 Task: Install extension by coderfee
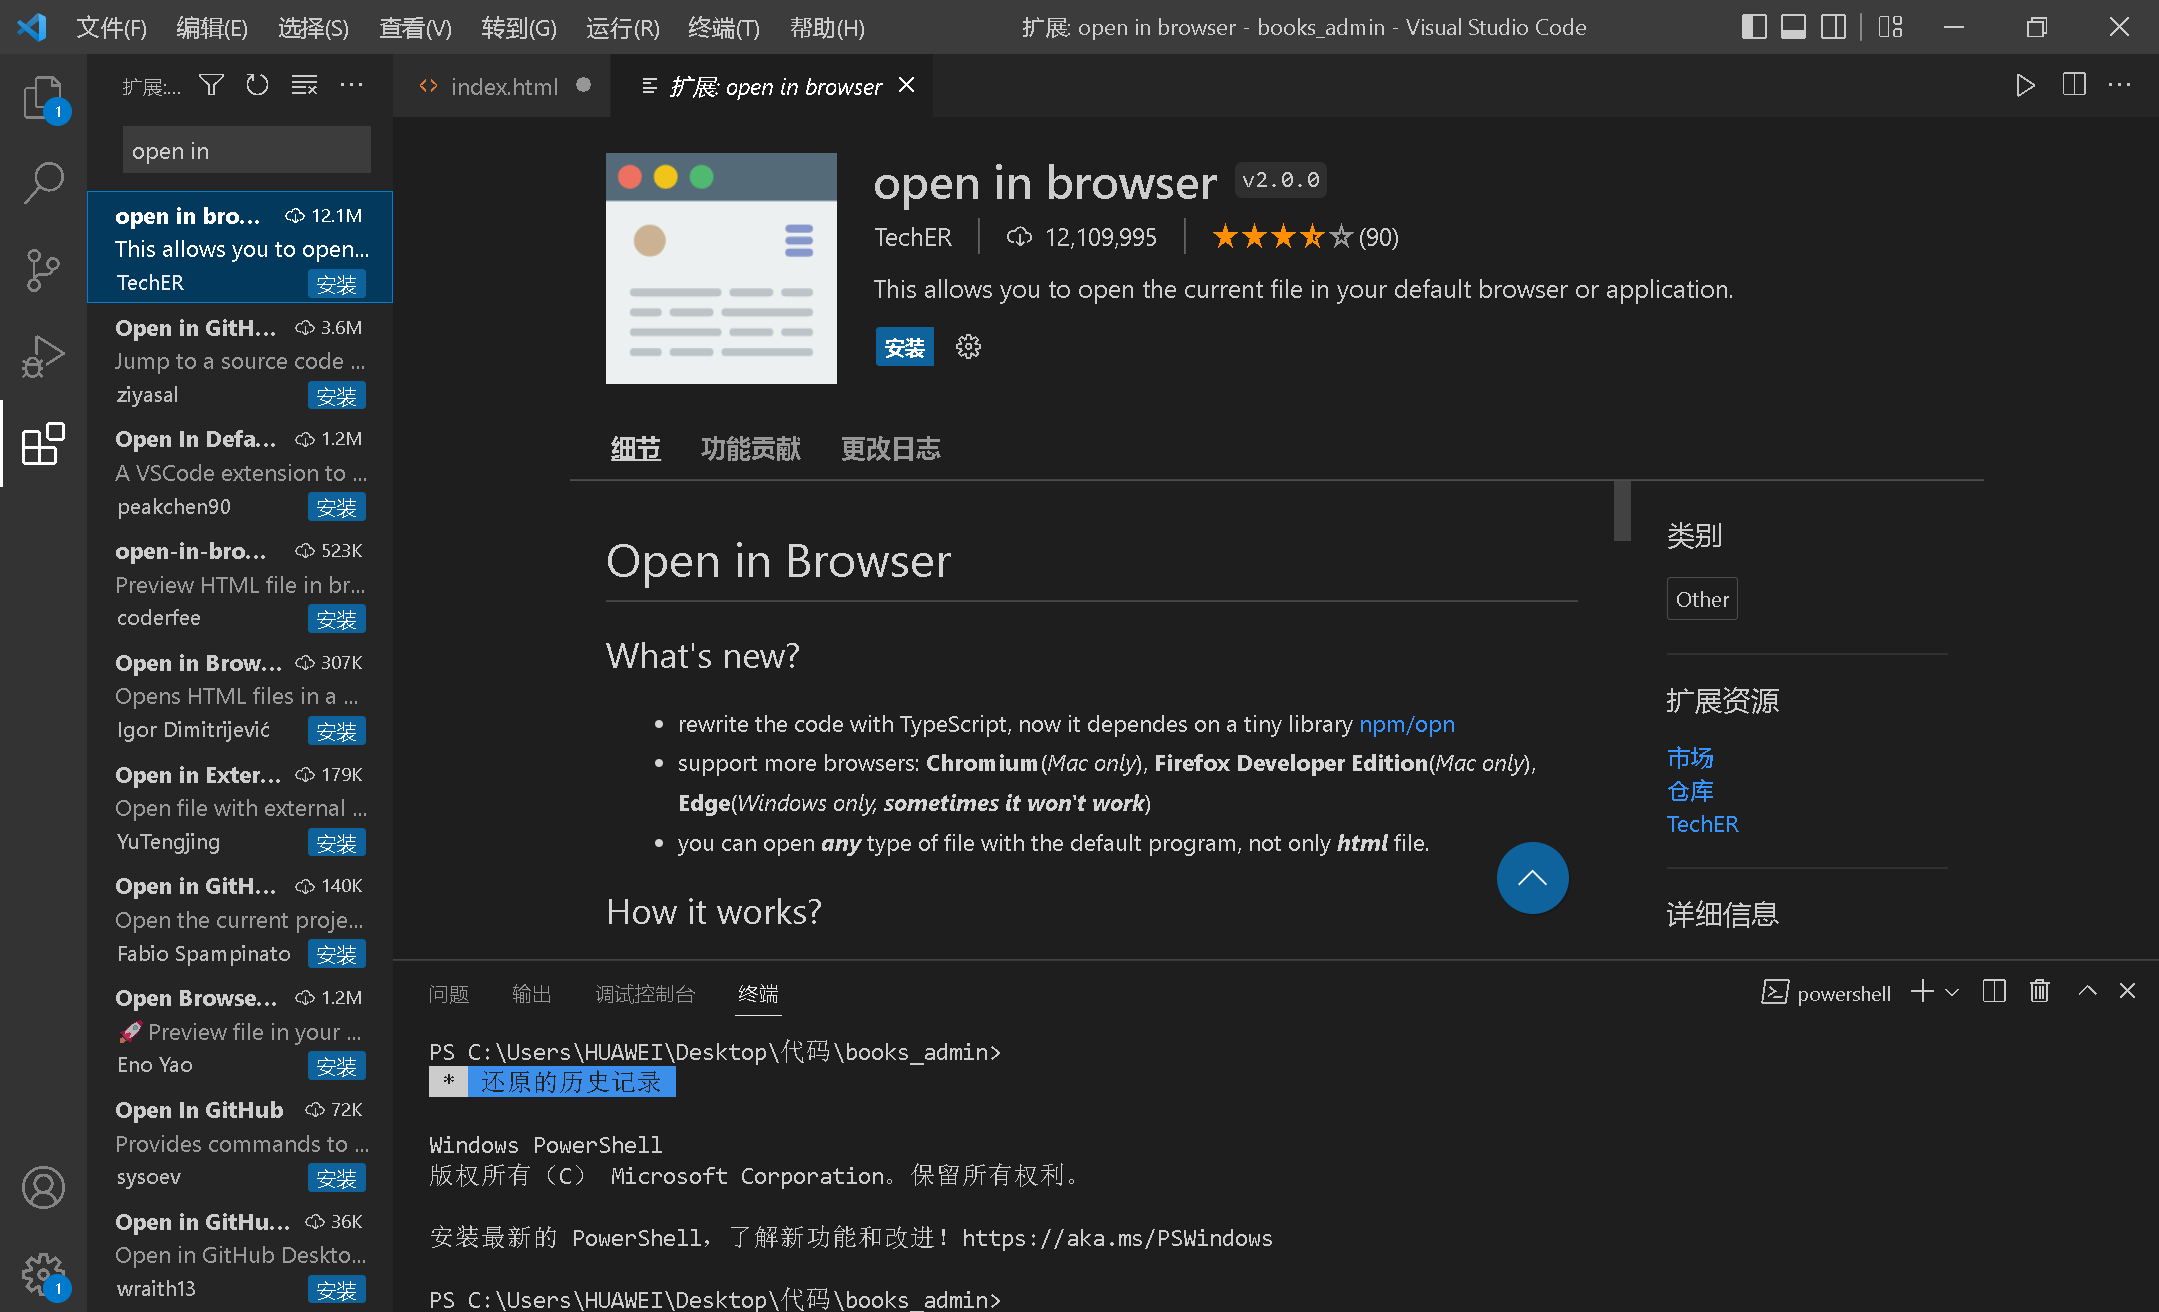pos(336,619)
